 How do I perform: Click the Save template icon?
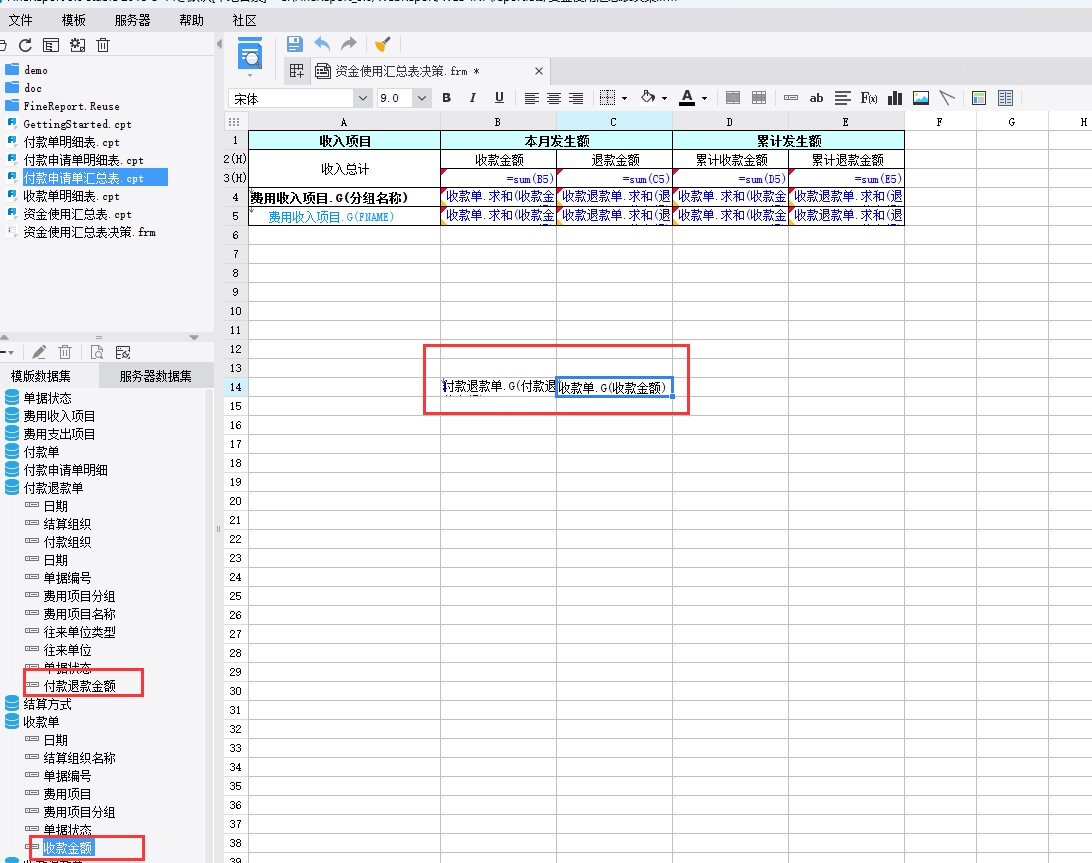tap(295, 45)
